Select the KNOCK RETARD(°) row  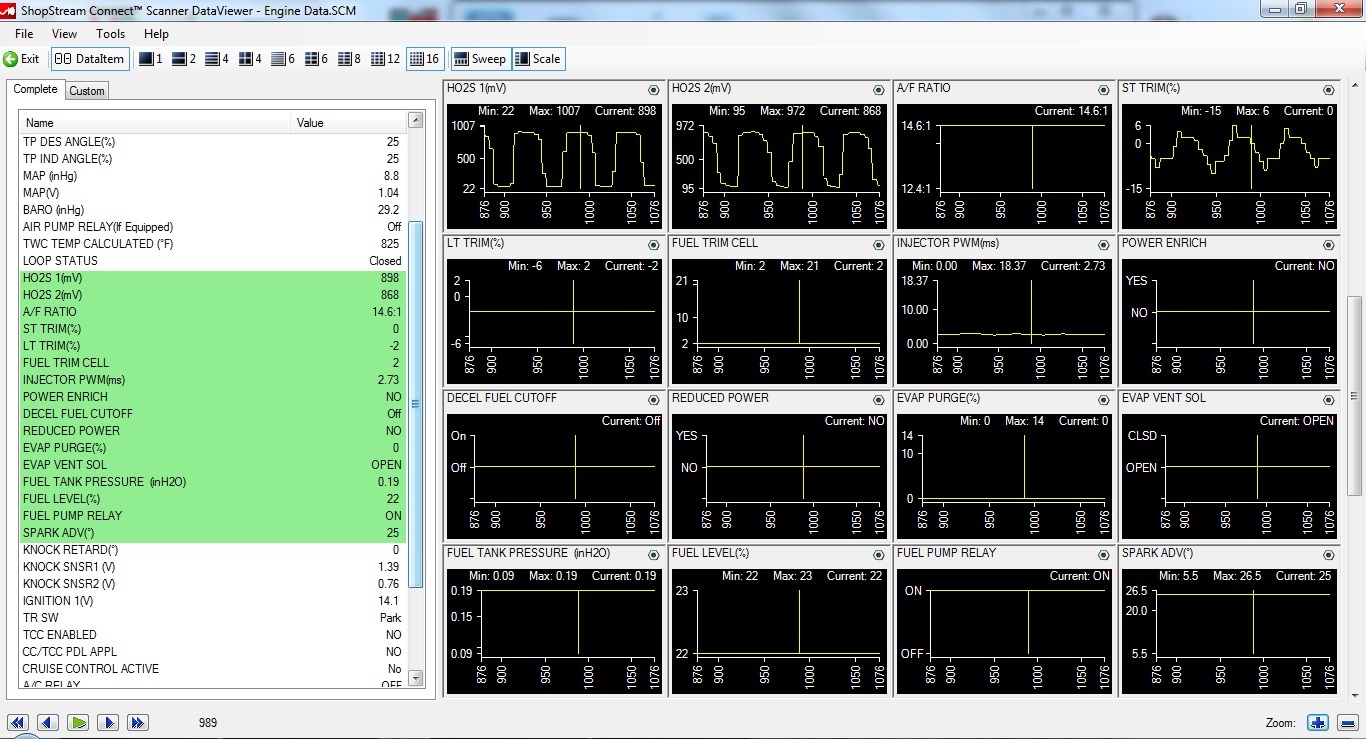(x=213, y=550)
